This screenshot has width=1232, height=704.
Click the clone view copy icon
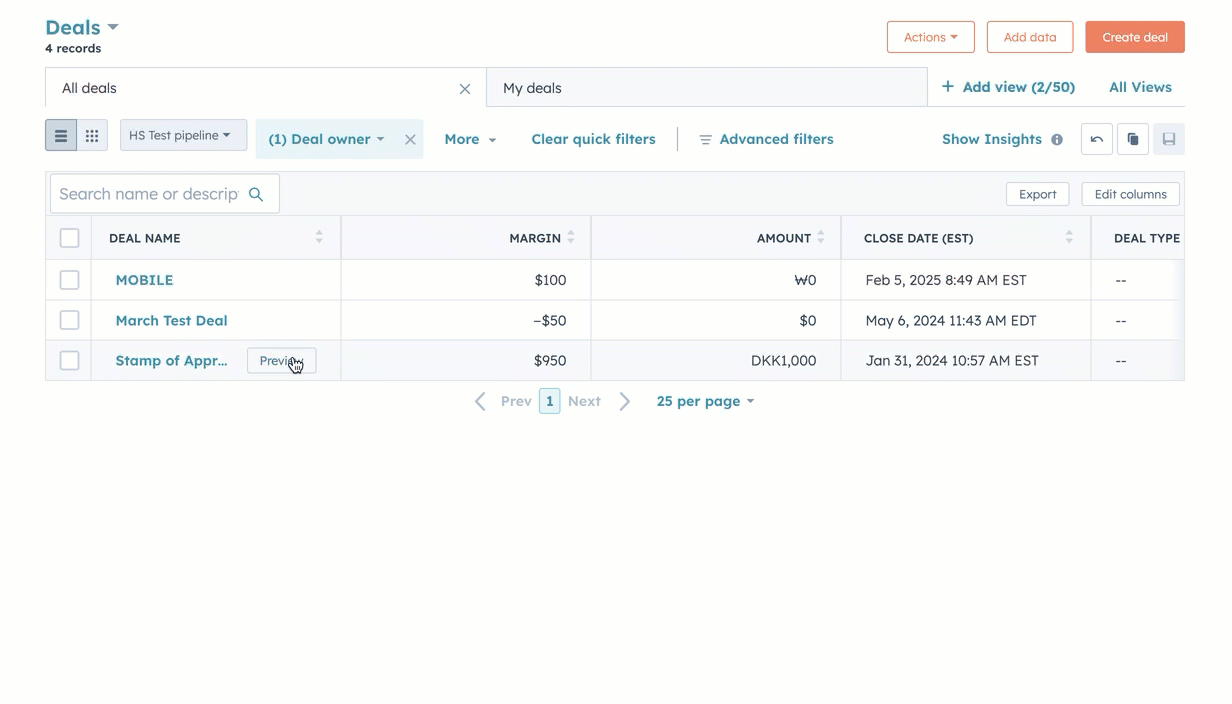[1132, 139]
